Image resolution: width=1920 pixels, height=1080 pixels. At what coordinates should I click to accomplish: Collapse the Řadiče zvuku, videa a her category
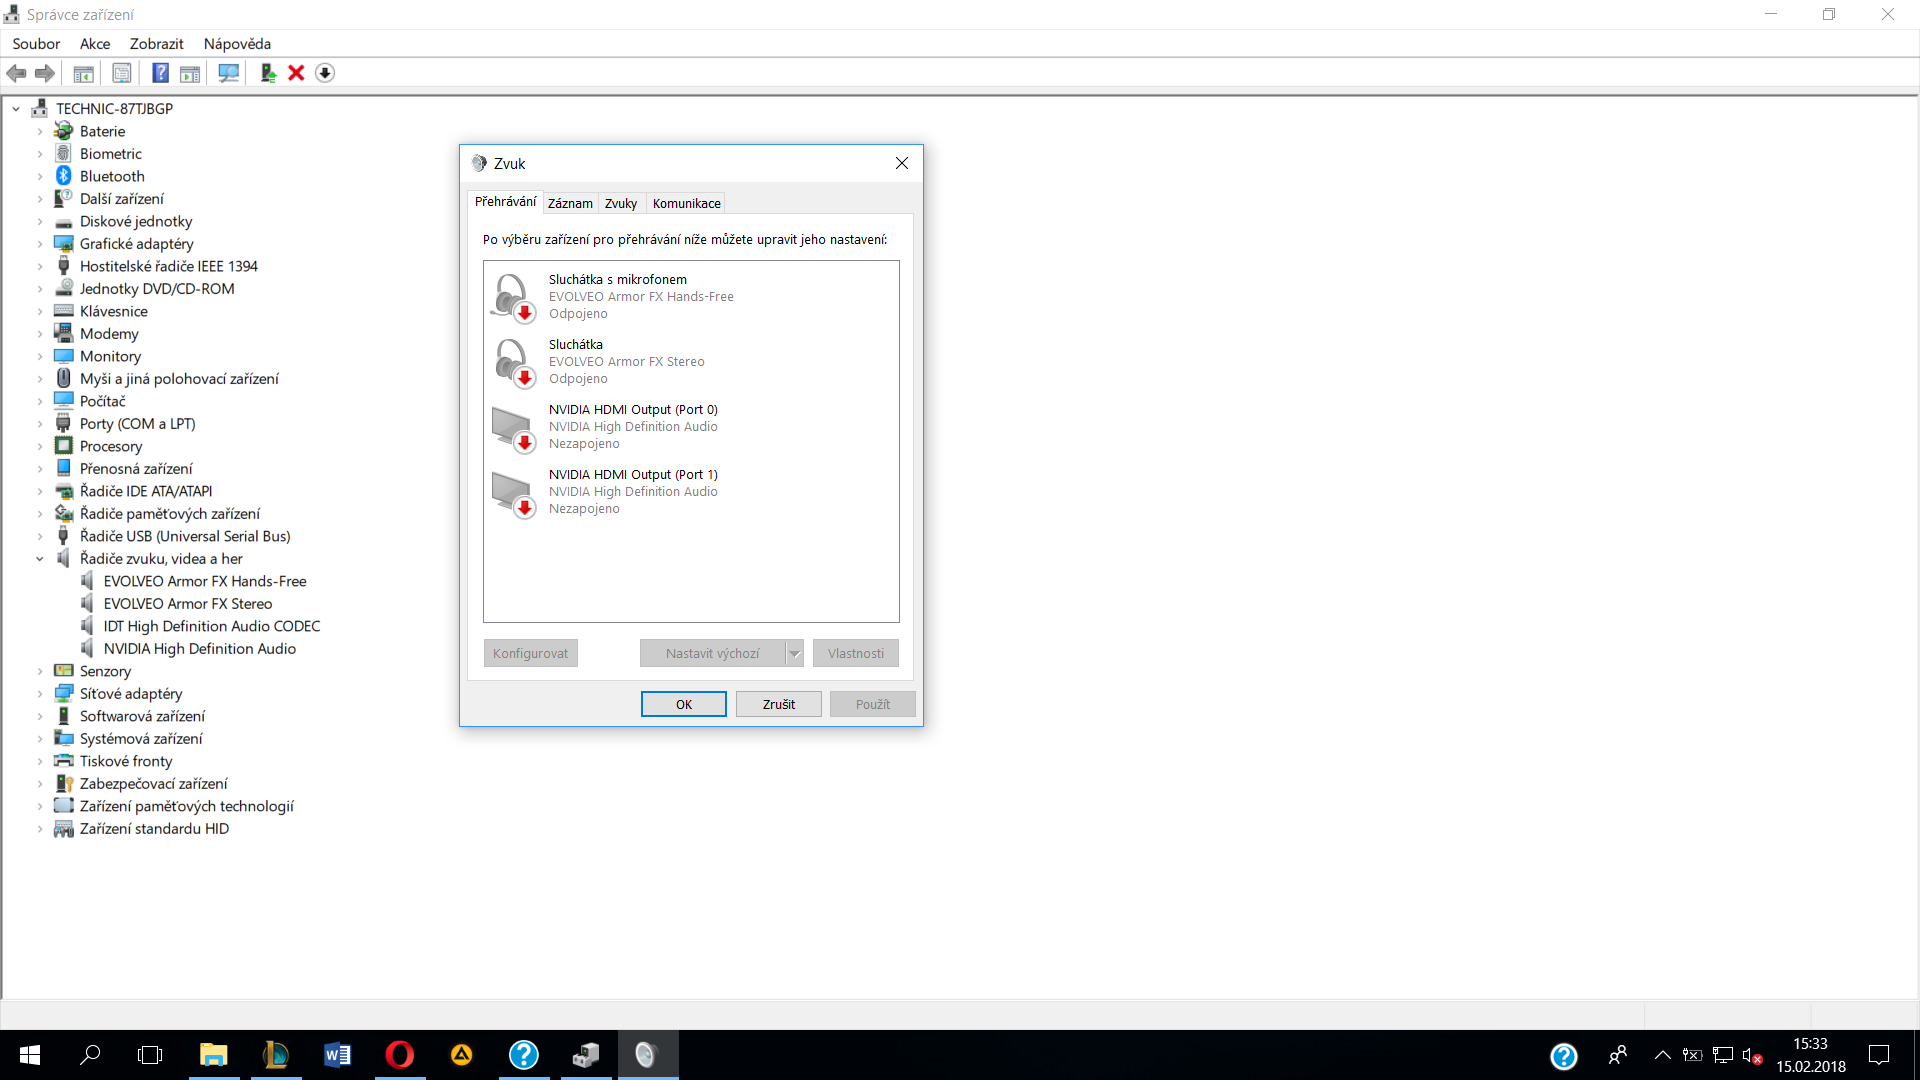click(x=40, y=559)
